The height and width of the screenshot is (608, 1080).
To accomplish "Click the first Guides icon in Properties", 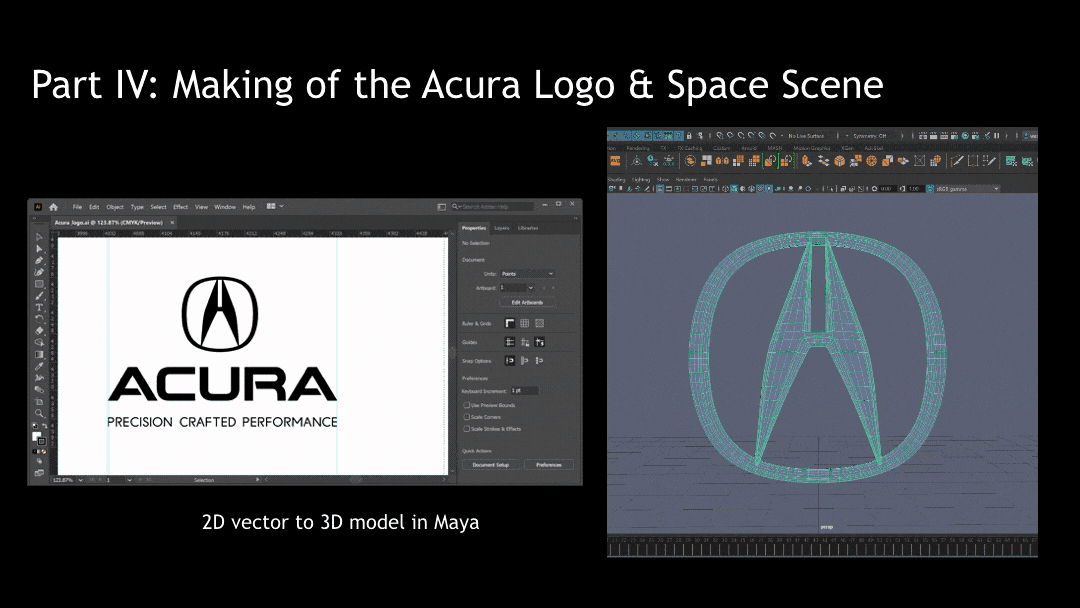I will [x=510, y=342].
